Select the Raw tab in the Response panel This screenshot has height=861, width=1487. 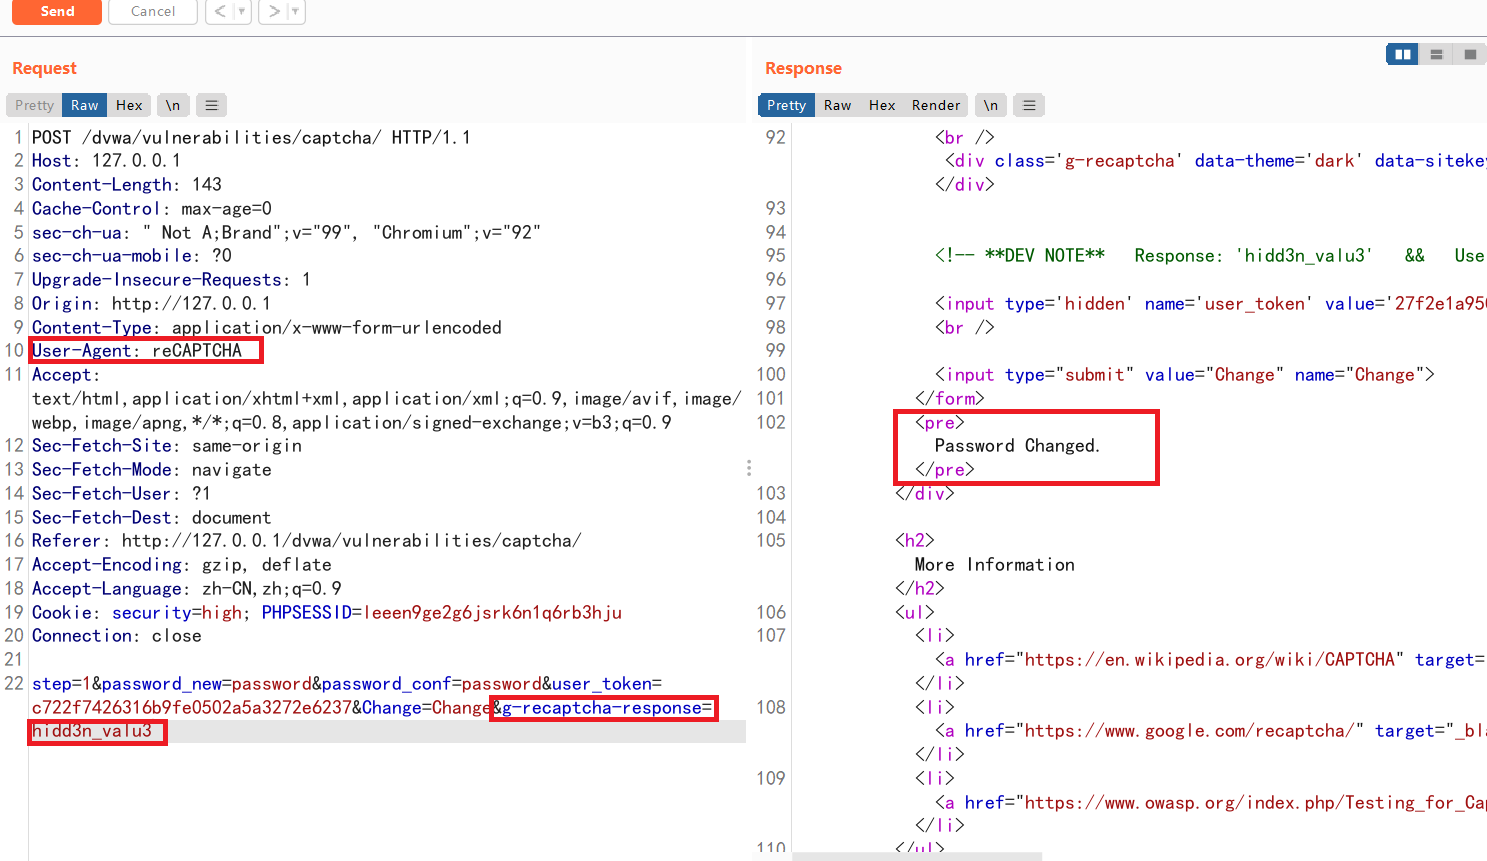838,104
